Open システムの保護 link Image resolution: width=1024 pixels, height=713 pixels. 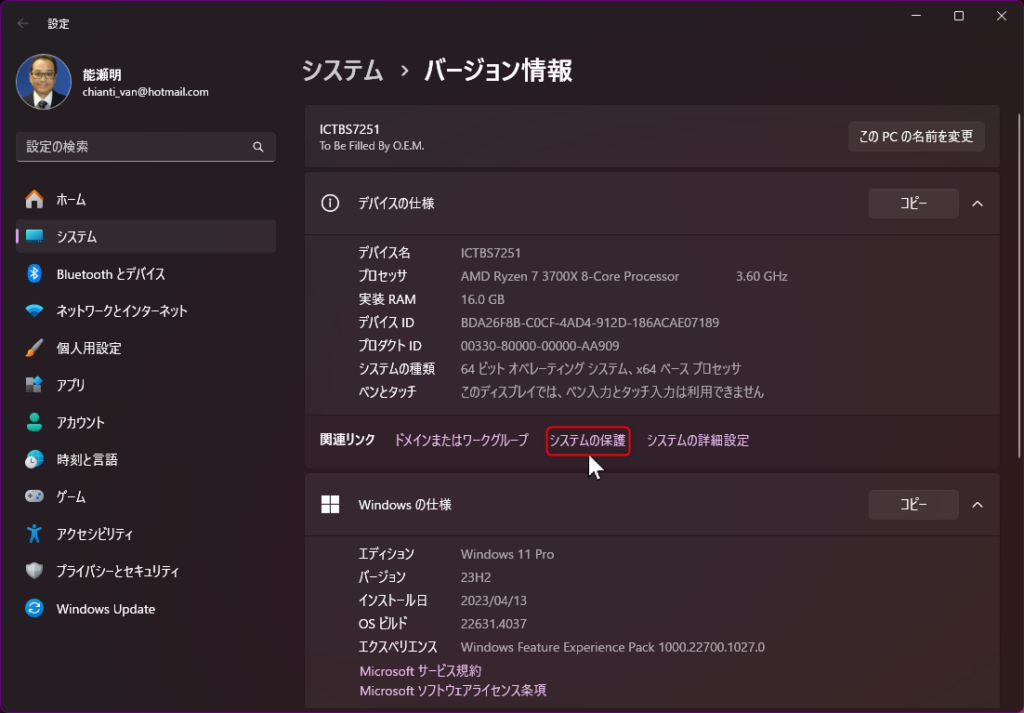588,441
